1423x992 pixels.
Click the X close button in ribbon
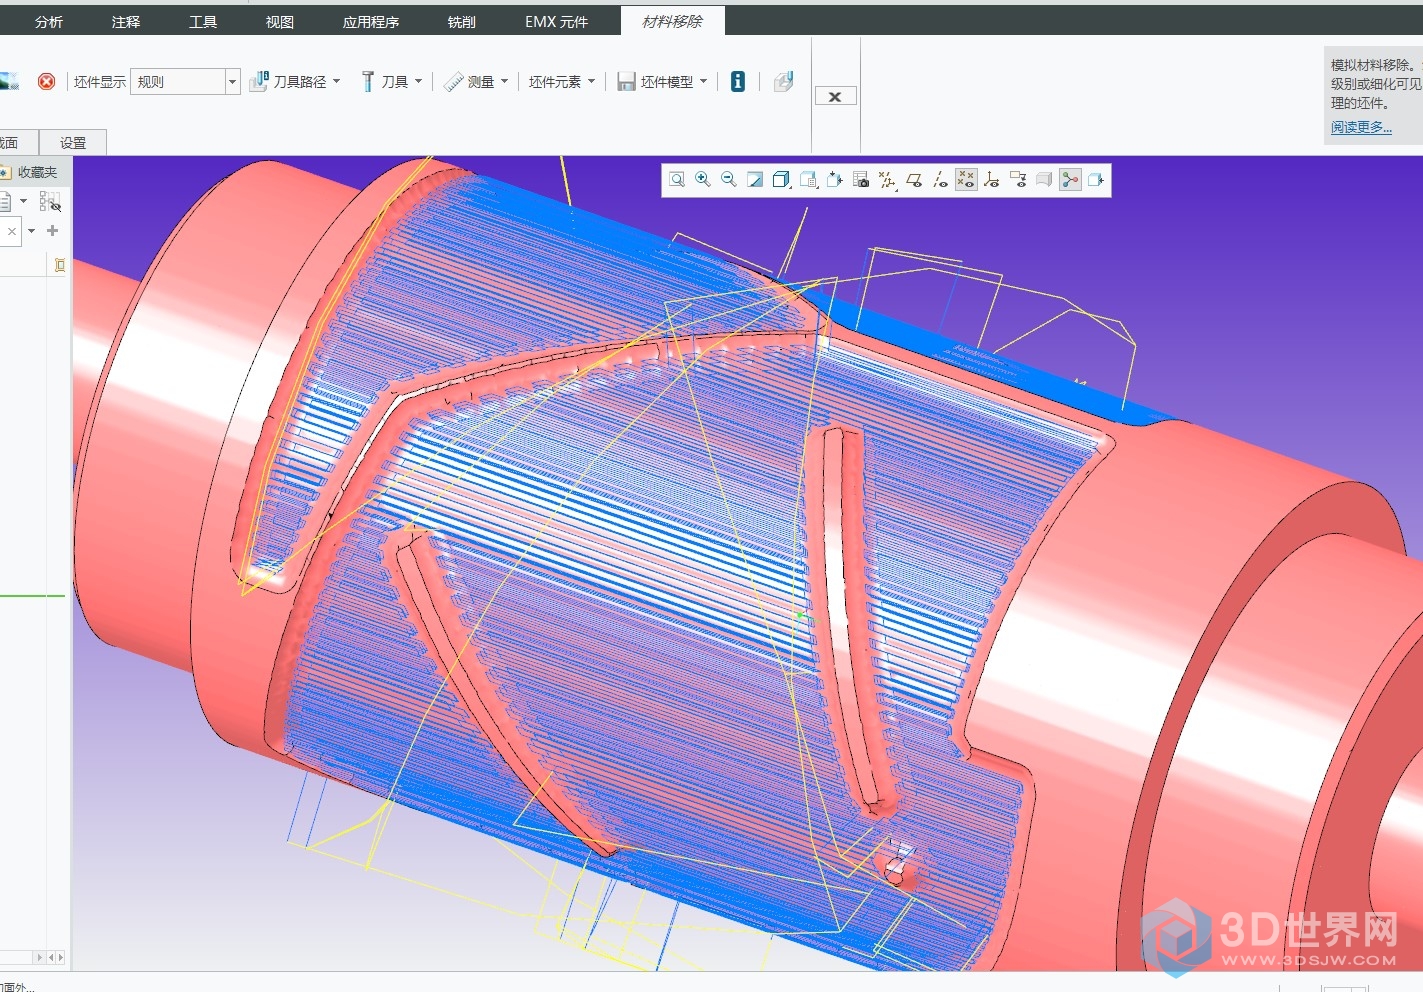point(835,96)
